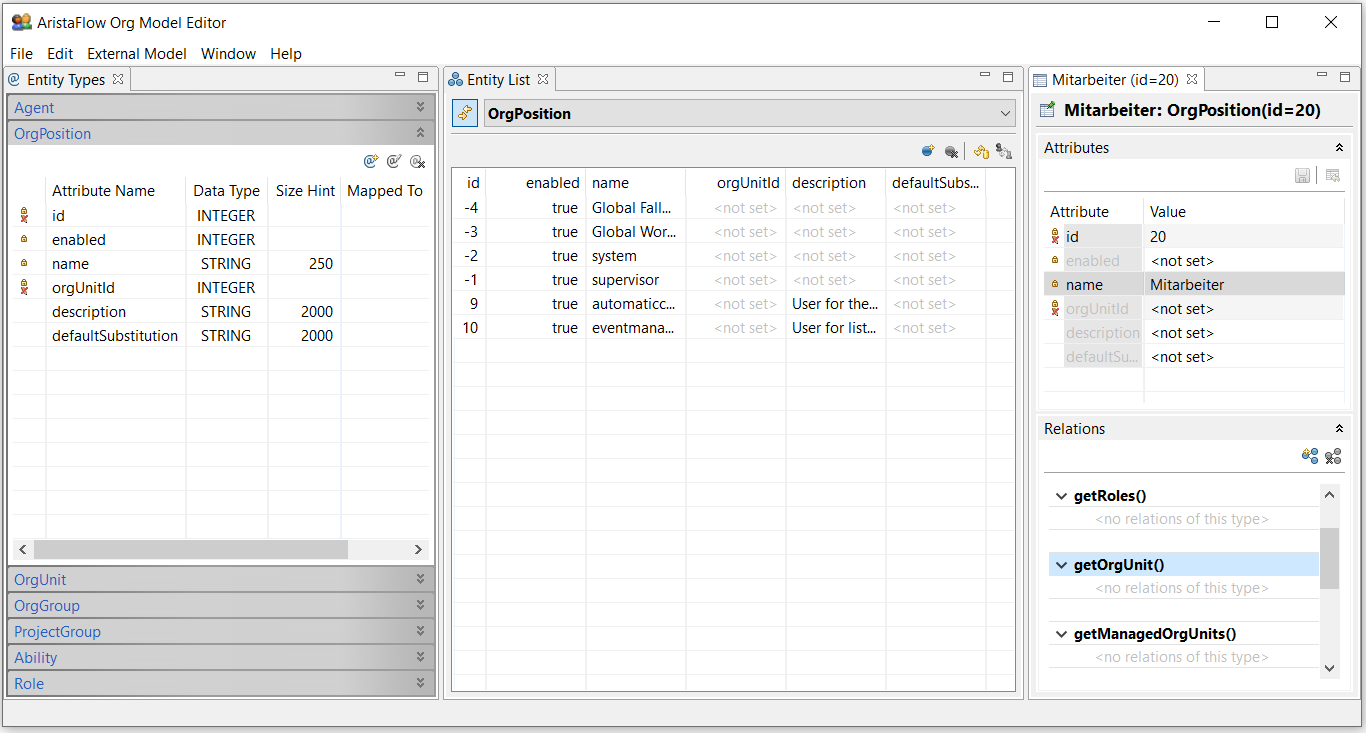This screenshot has height=733, width=1366.
Task: Click the key icon beside the id attribute row
Action: (24, 215)
